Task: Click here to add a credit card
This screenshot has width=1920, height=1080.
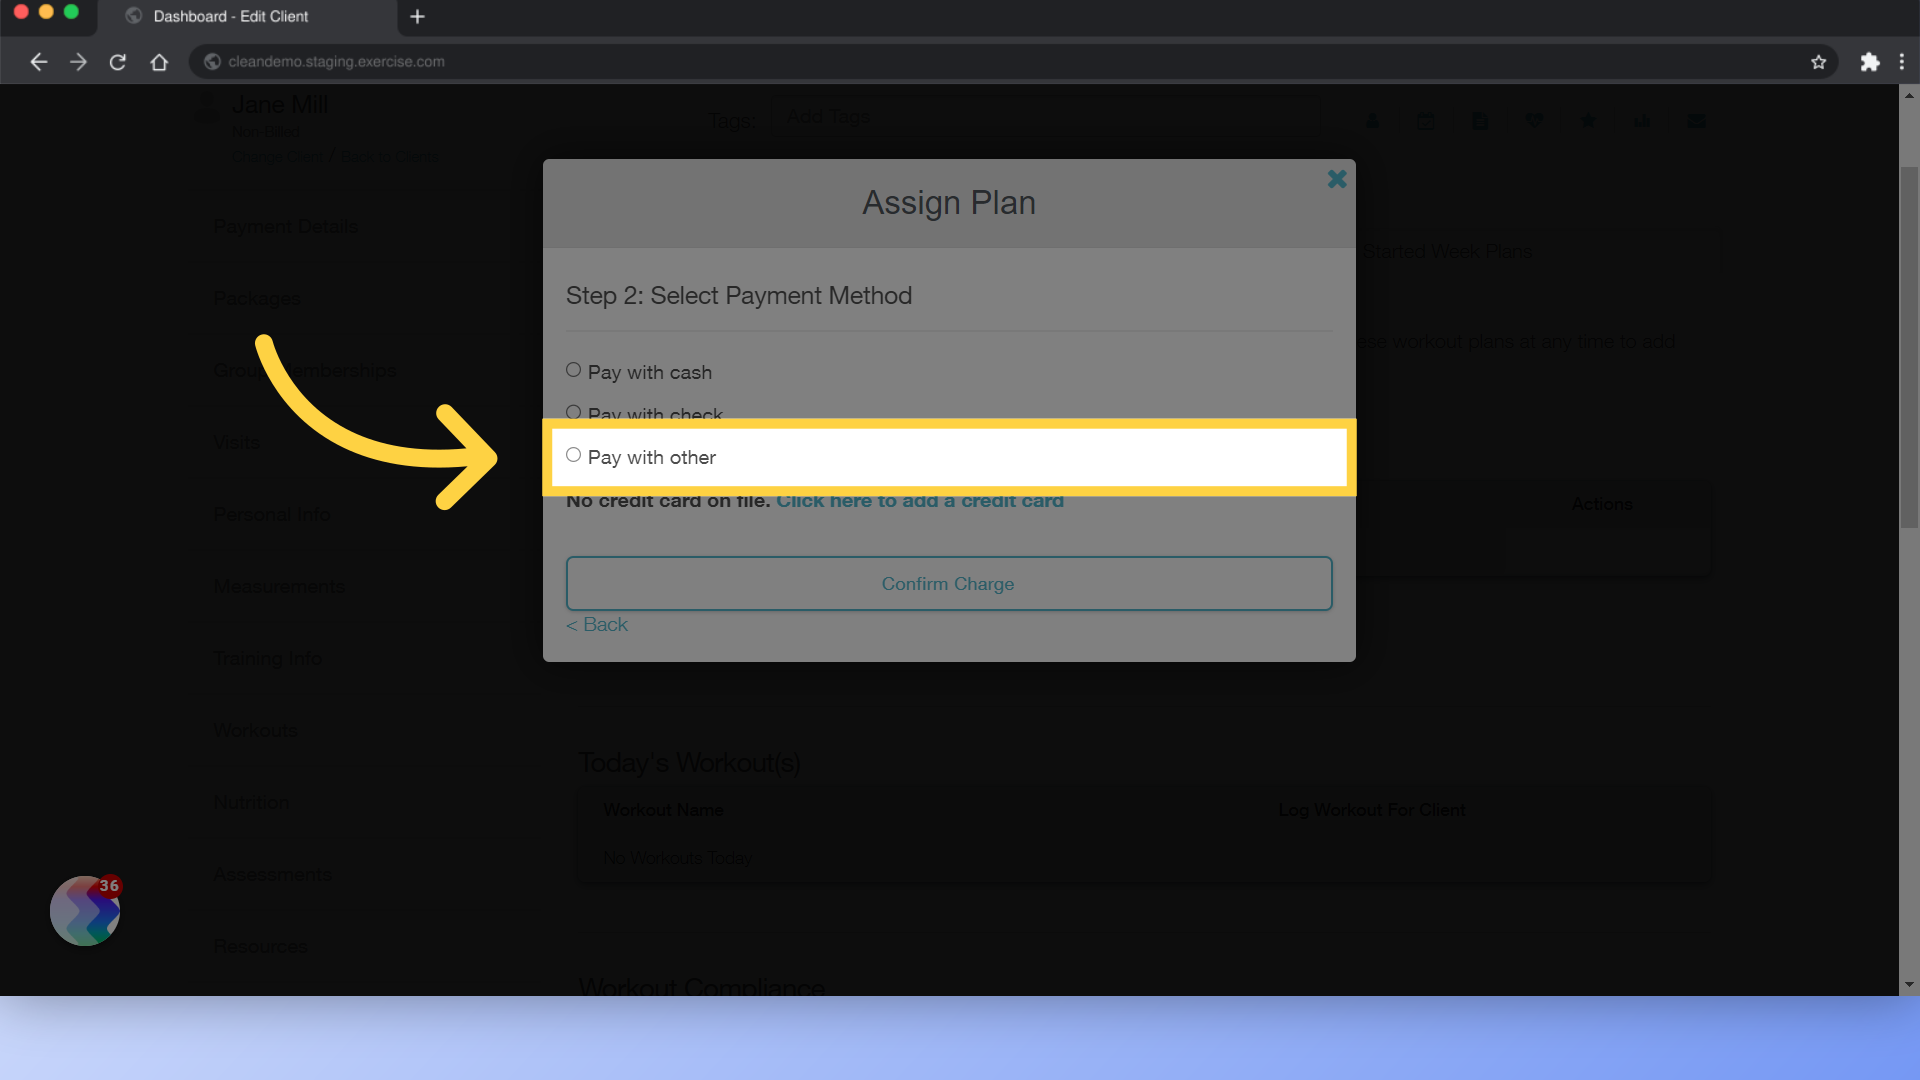Action: pos(919,500)
